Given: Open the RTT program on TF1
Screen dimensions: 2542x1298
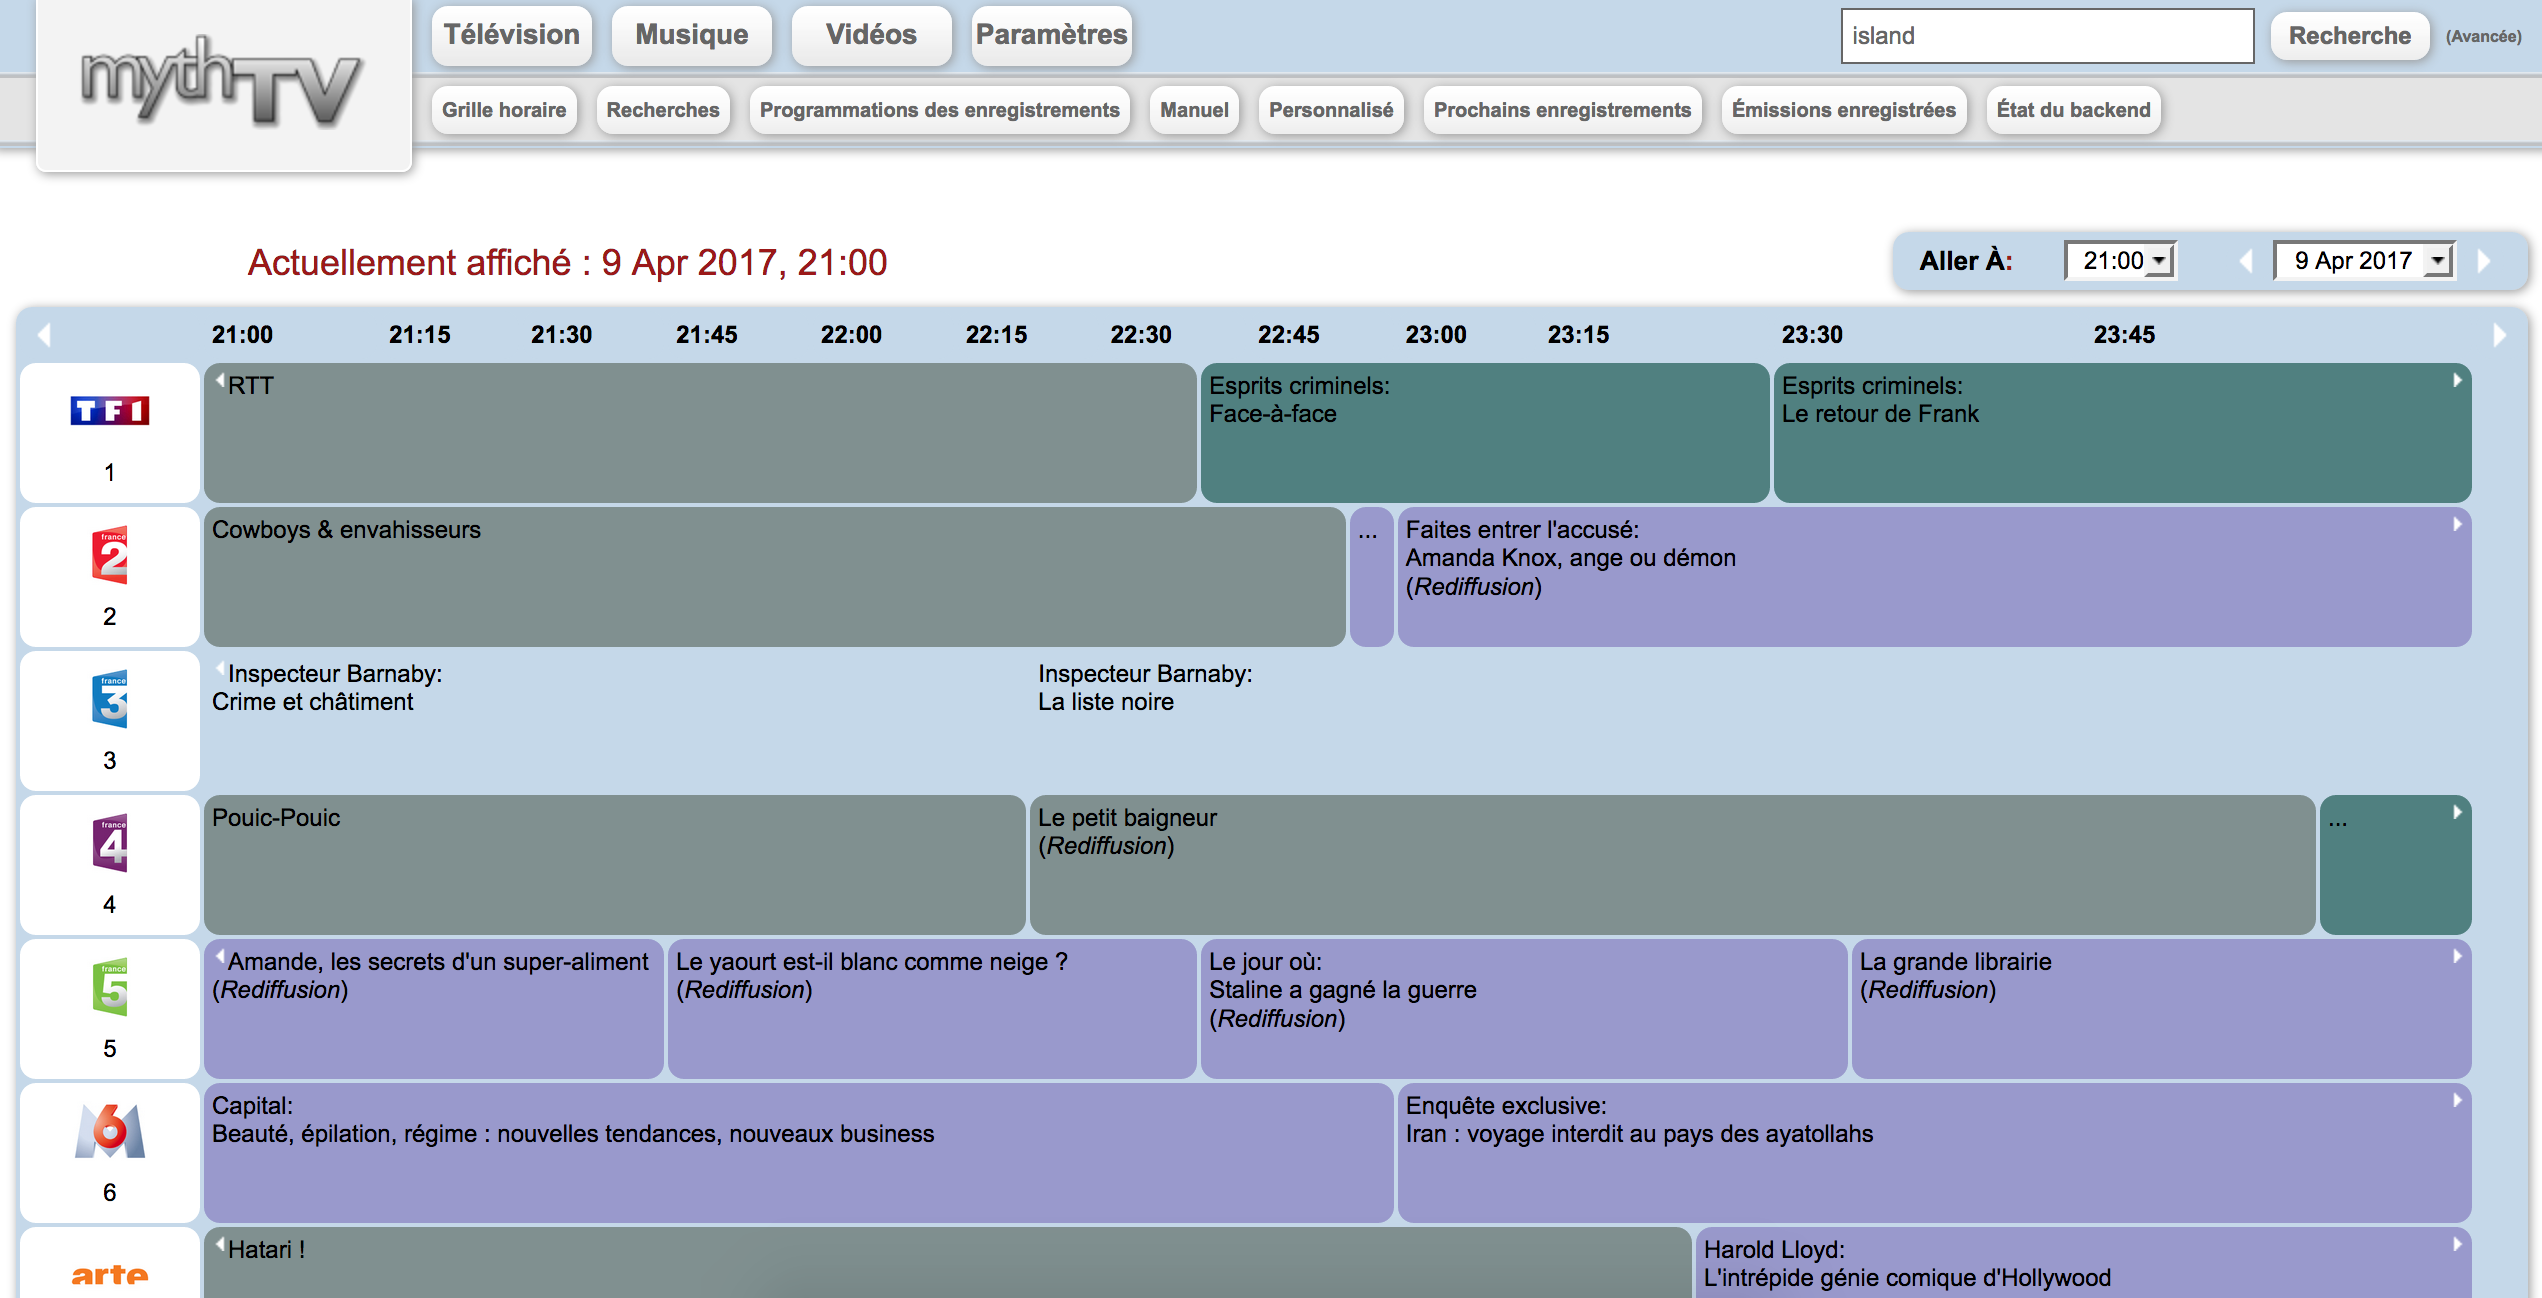Looking at the screenshot, I should point(700,433).
